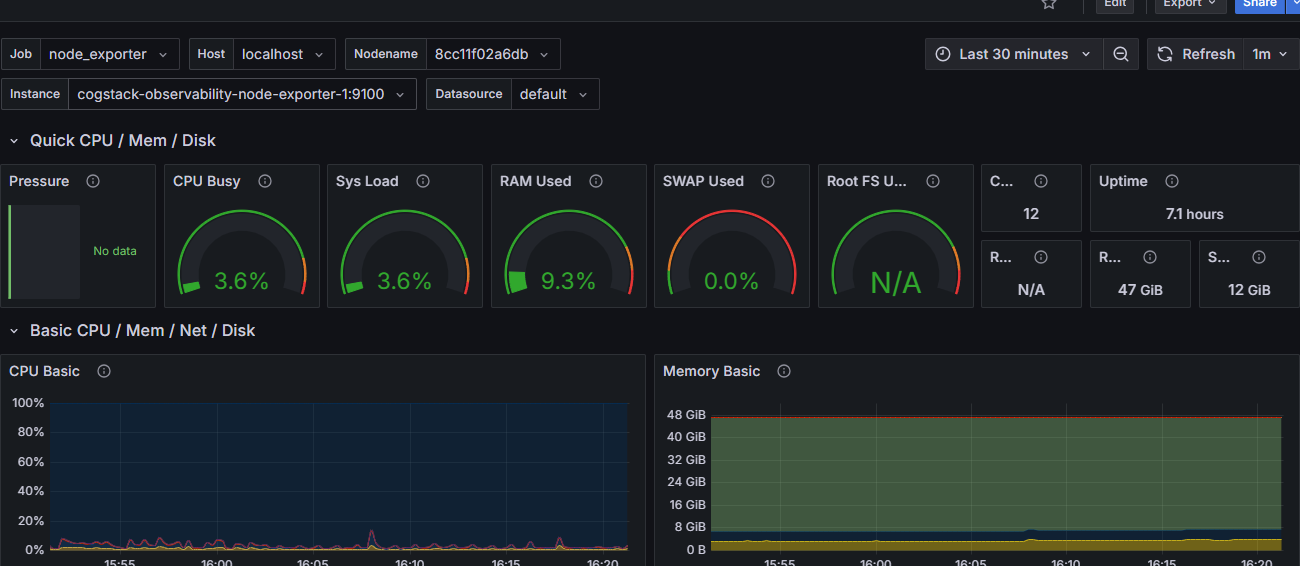Click the 100% label on the CPU Basic axis
The width and height of the screenshot is (1300, 566).
pyautogui.click(x=28, y=403)
